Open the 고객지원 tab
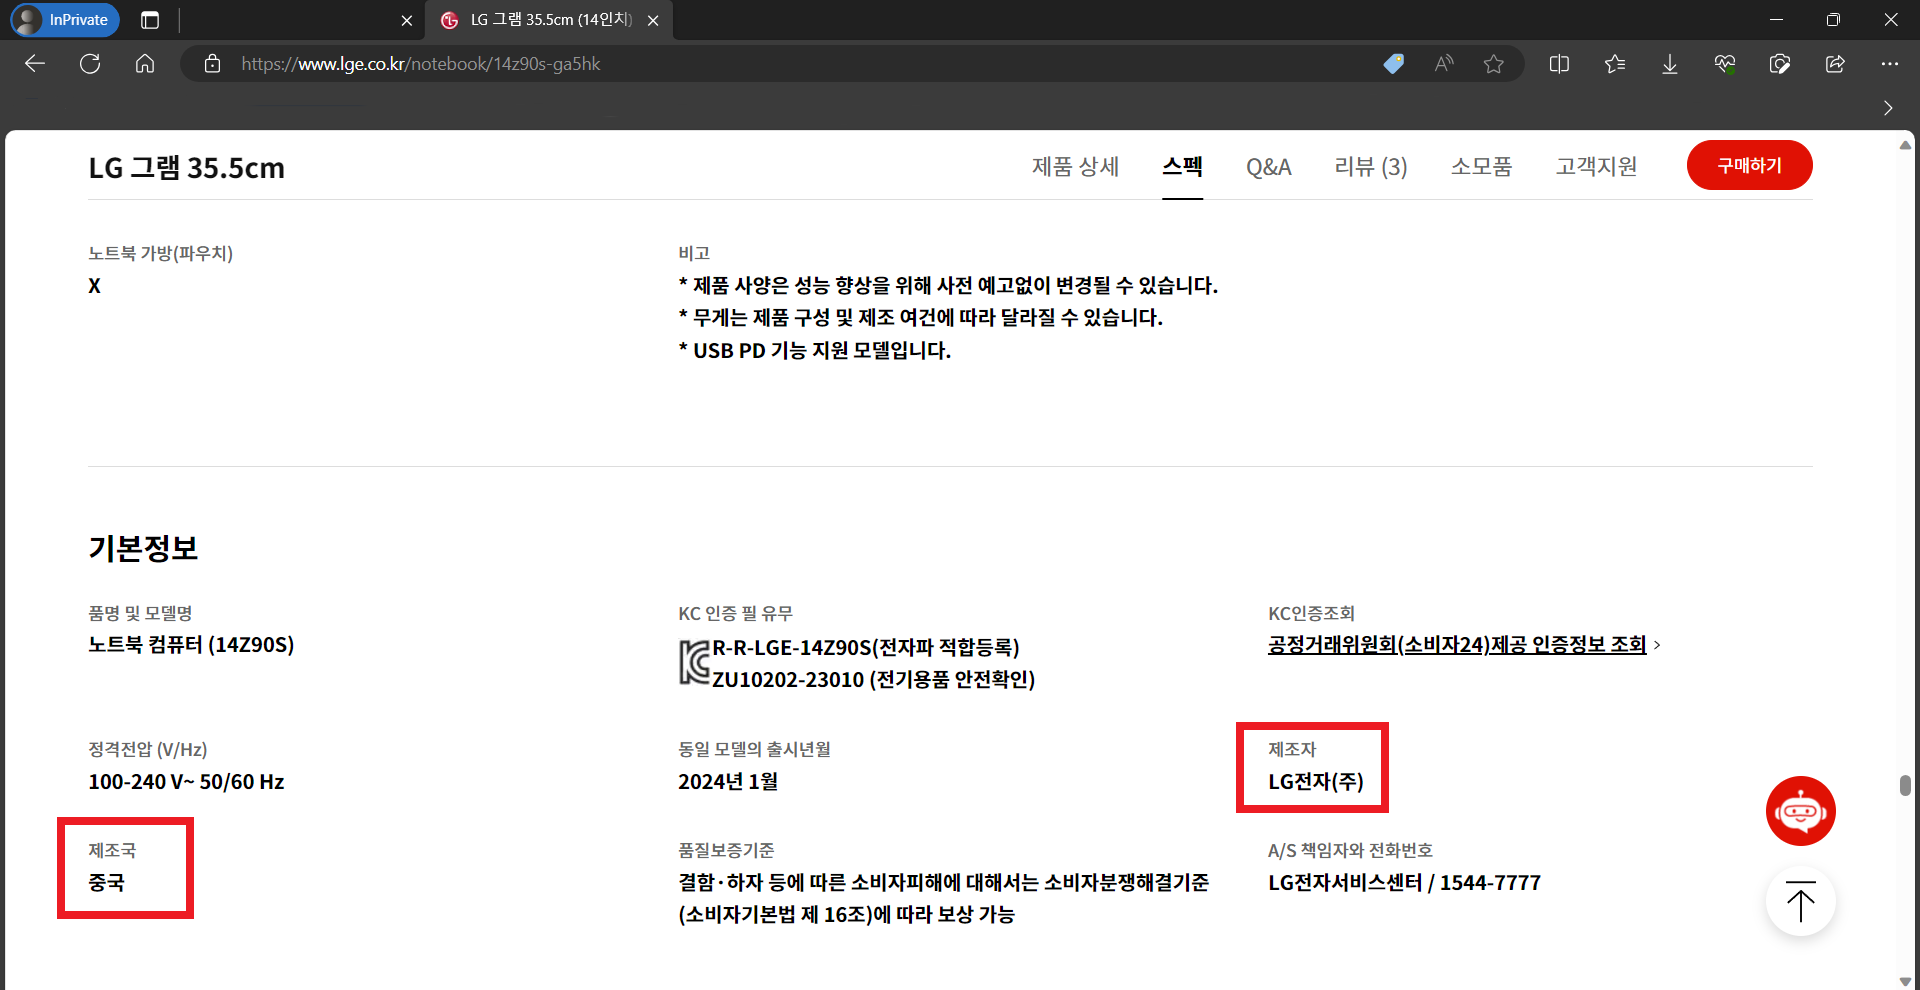This screenshot has height=990, width=1920. (x=1596, y=167)
